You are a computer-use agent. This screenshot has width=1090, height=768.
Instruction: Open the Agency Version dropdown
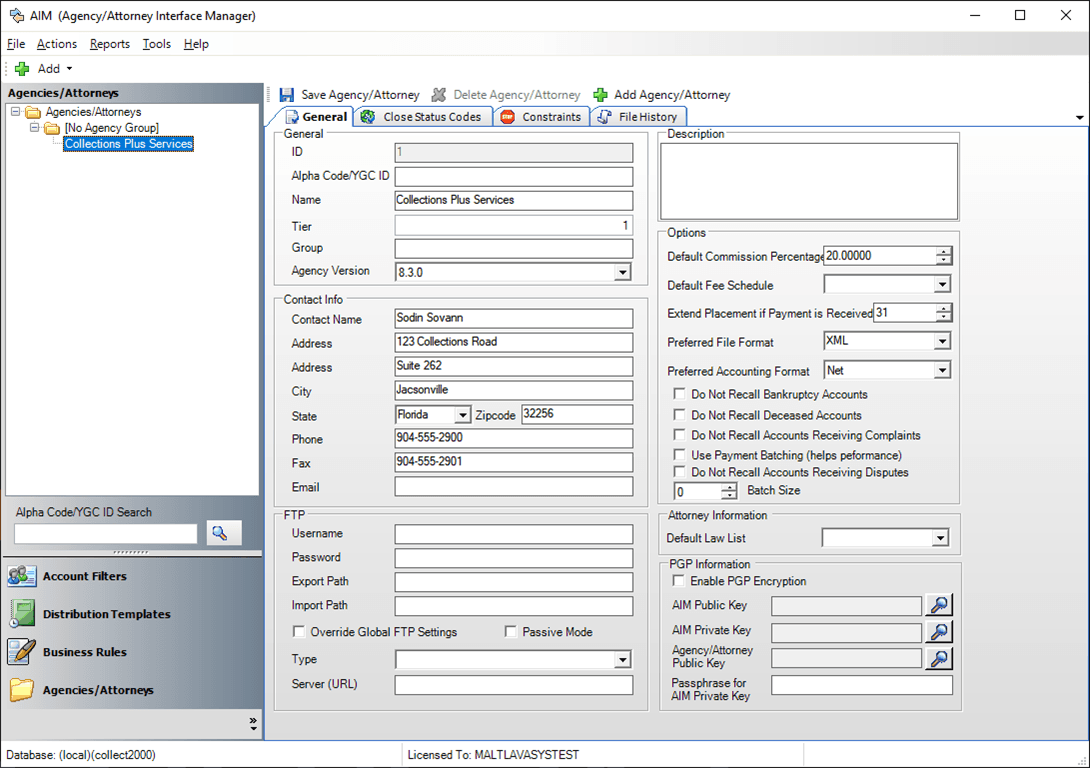click(622, 272)
